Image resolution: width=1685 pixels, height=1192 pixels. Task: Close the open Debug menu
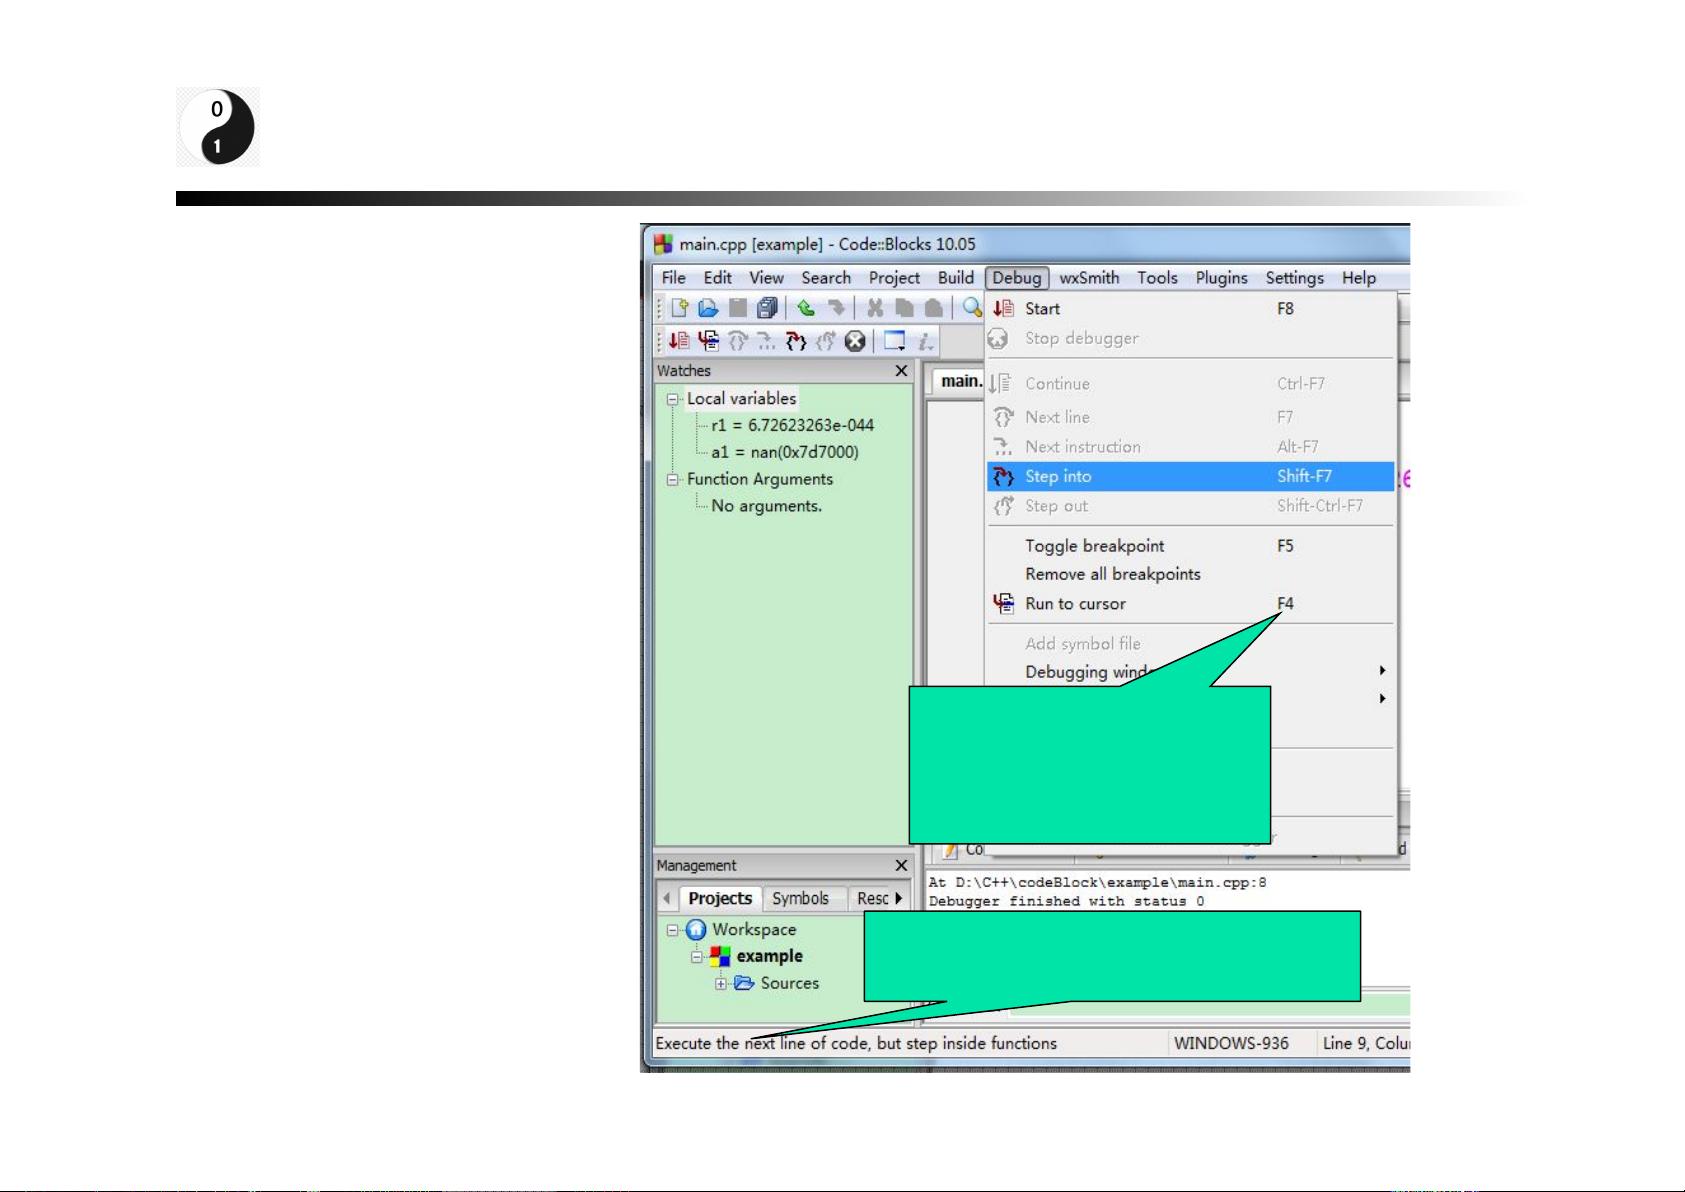tap(1017, 278)
